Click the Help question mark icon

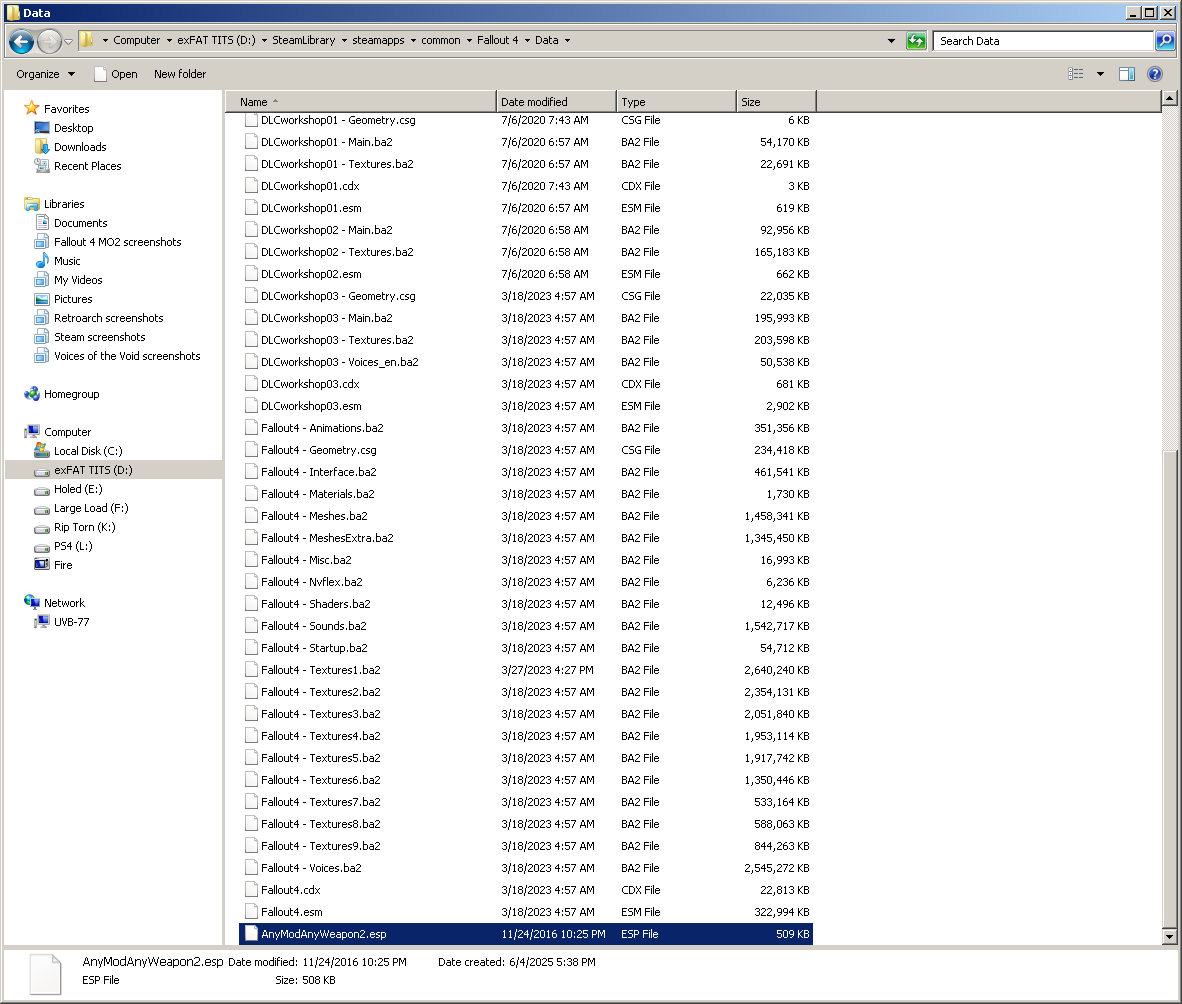tap(1155, 74)
